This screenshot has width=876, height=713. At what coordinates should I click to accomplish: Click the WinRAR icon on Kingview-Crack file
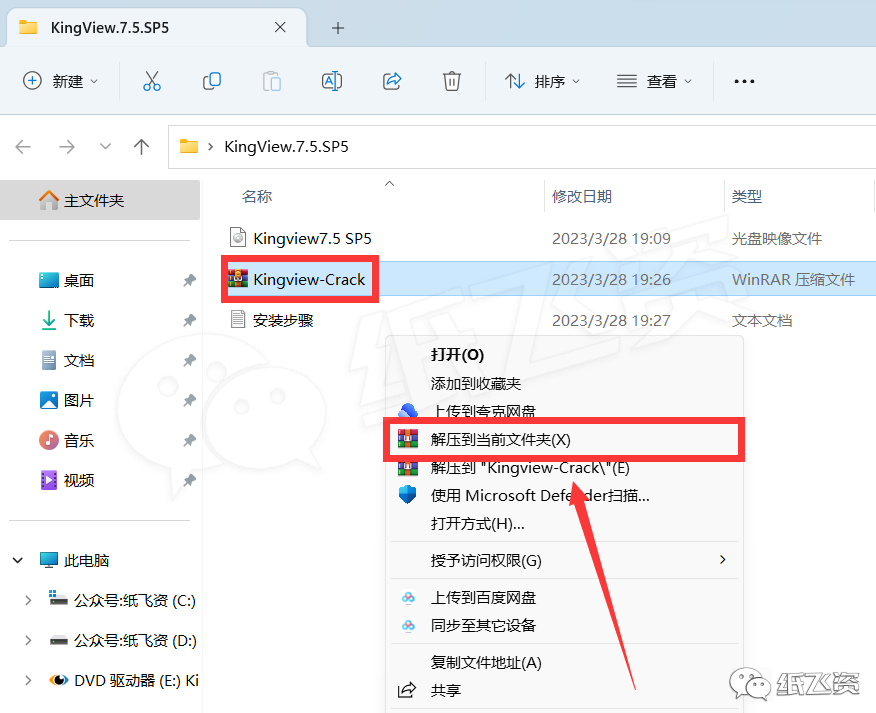point(240,279)
